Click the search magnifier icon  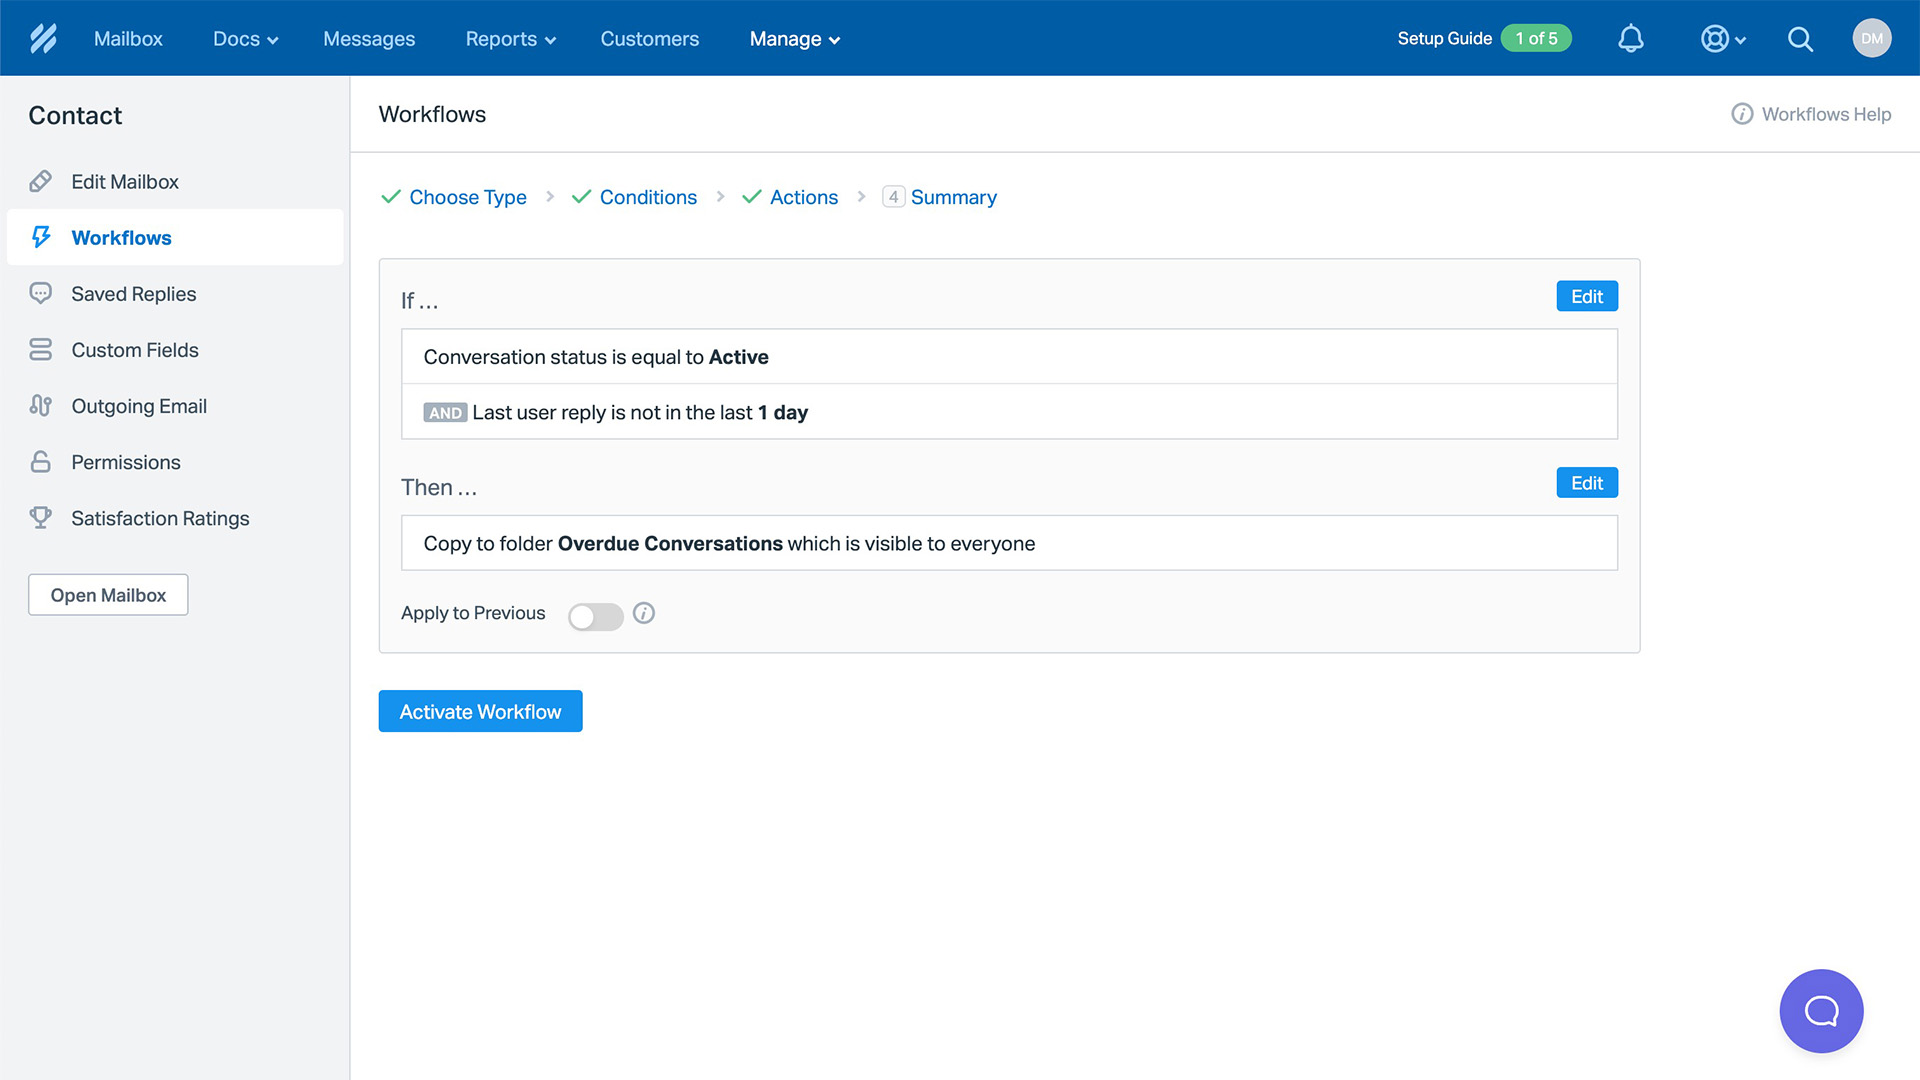1800,38
